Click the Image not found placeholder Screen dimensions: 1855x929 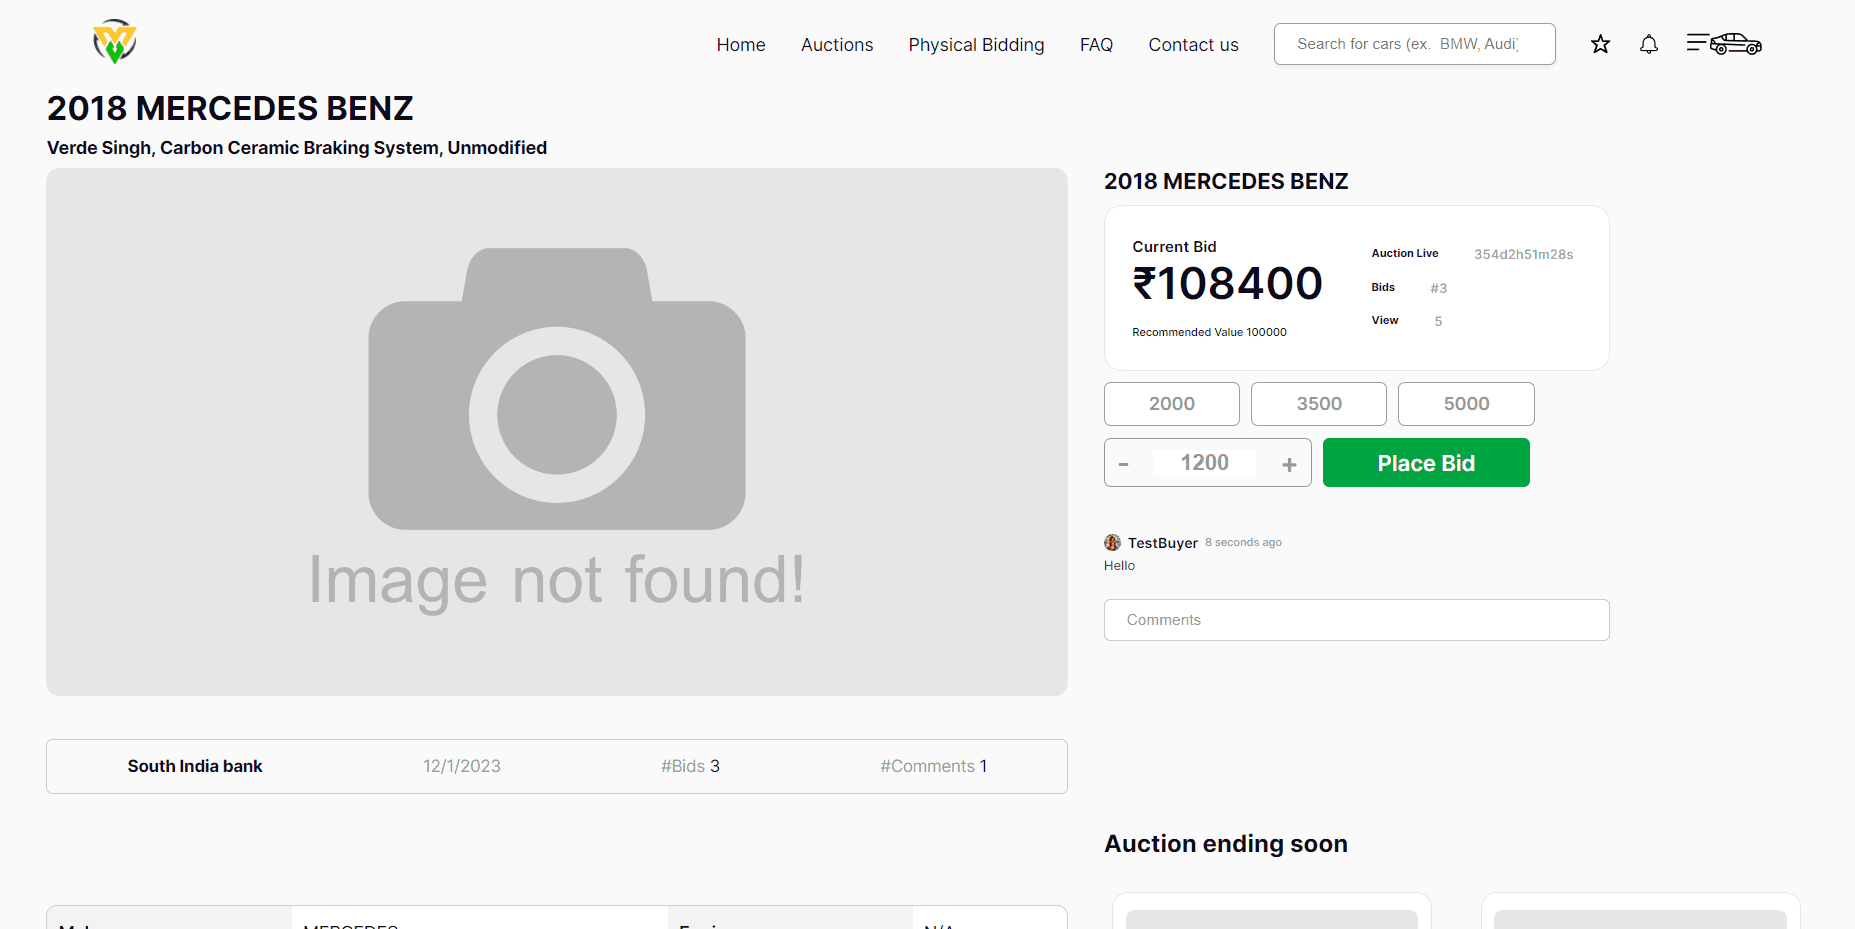(557, 432)
